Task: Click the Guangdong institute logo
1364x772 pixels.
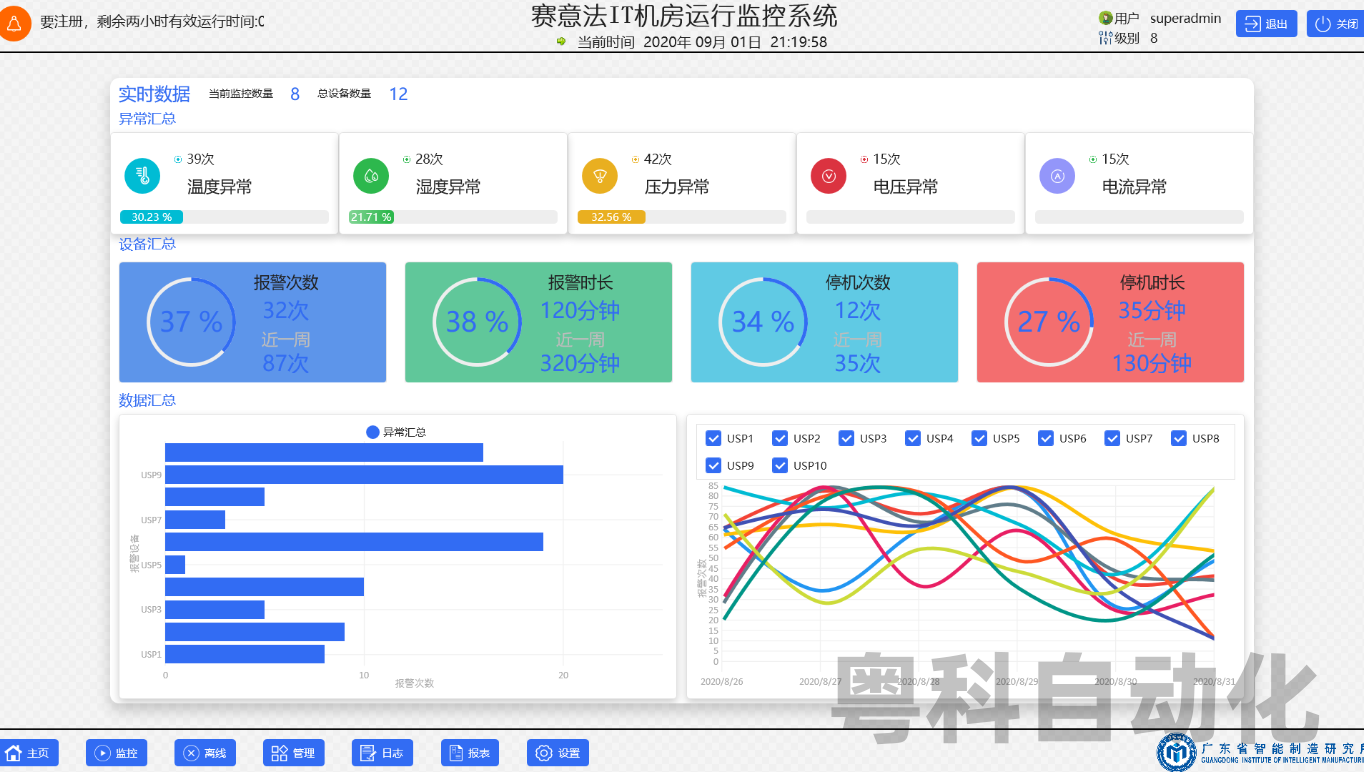Action: click(x=1177, y=752)
